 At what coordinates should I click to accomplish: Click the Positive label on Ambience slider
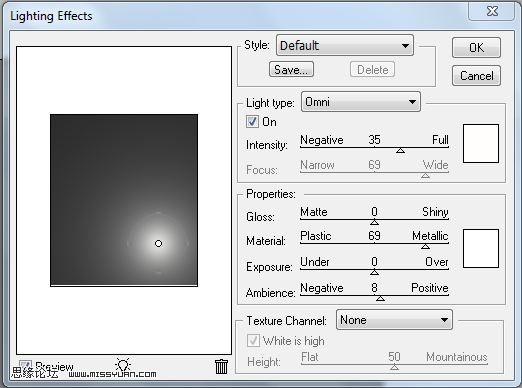[430, 287]
